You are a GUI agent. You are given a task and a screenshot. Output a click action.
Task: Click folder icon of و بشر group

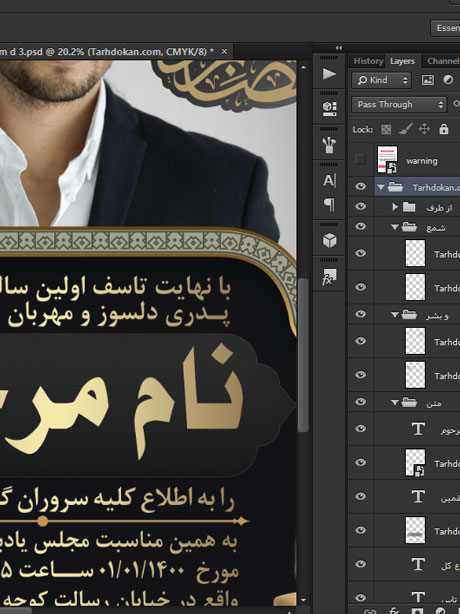click(x=409, y=314)
